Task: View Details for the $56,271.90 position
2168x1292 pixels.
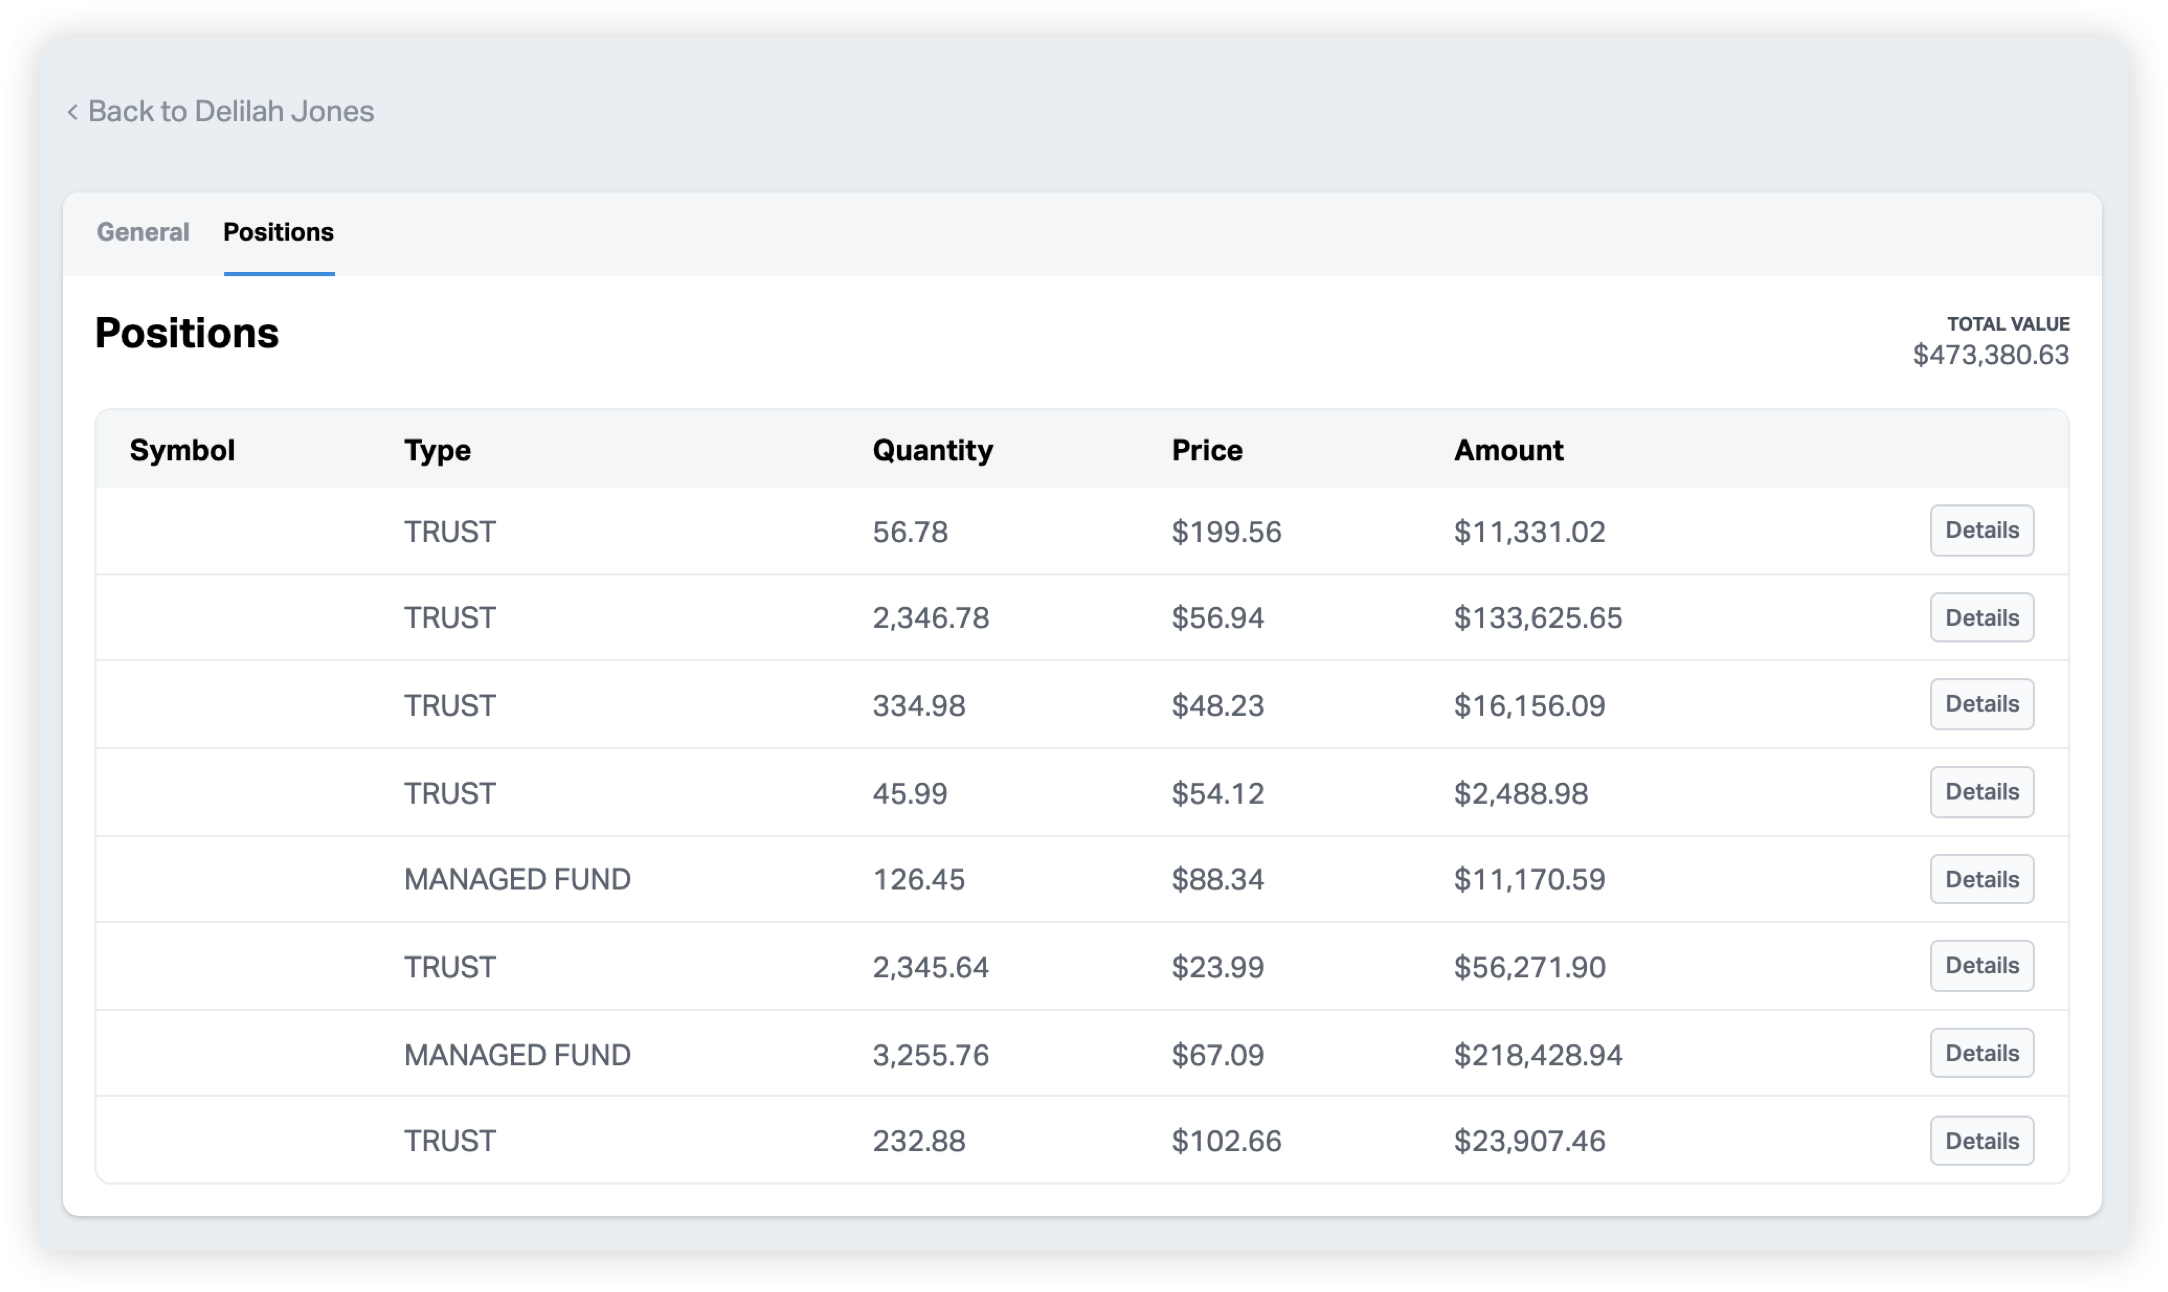Action: [1981, 966]
